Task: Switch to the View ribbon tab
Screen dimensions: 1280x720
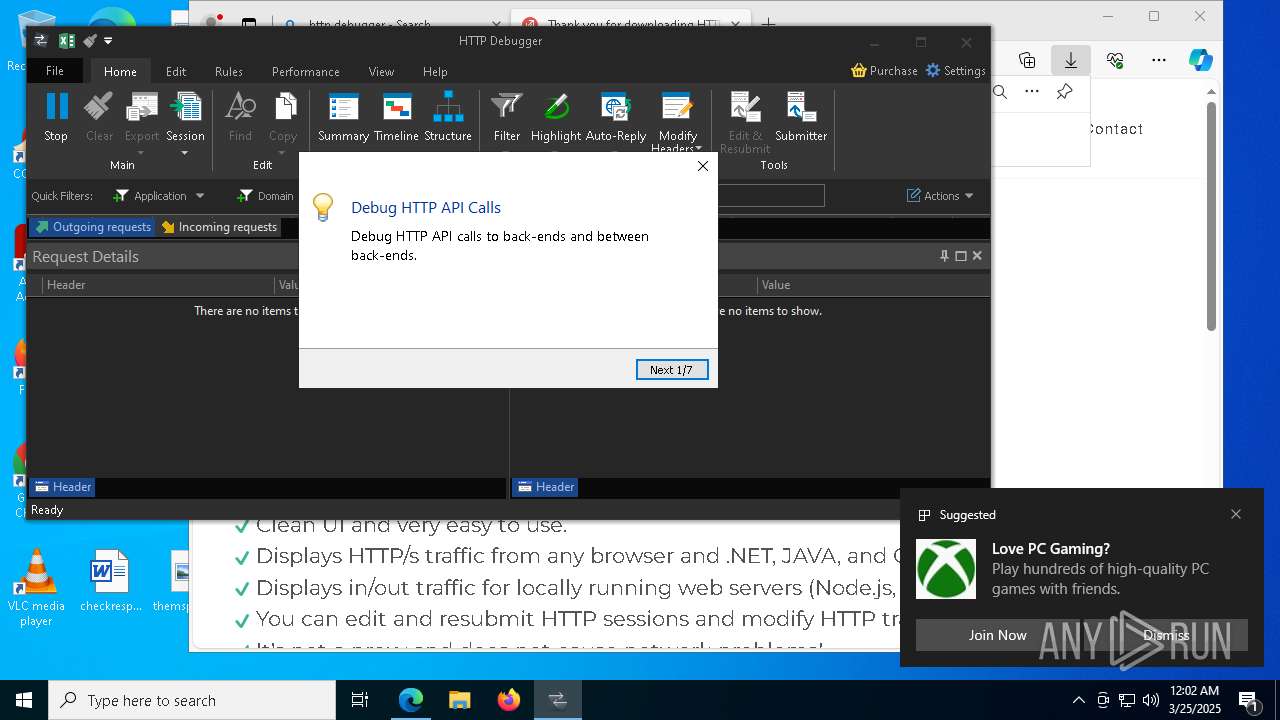Action: [x=381, y=71]
